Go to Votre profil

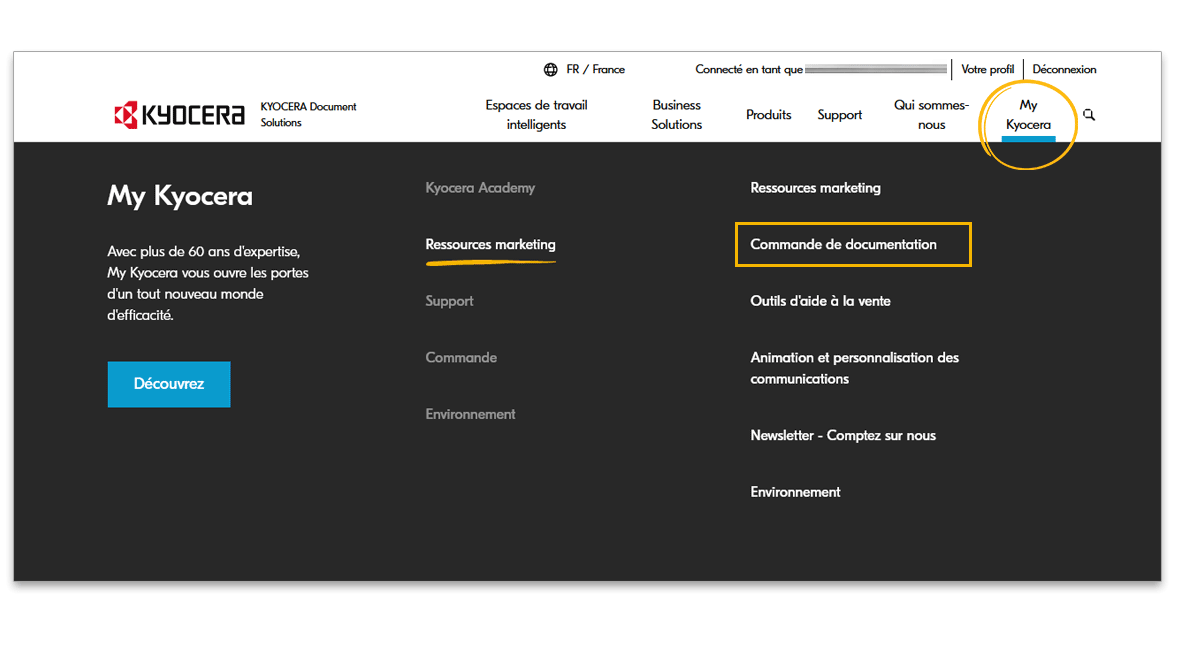[x=987, y=70]
